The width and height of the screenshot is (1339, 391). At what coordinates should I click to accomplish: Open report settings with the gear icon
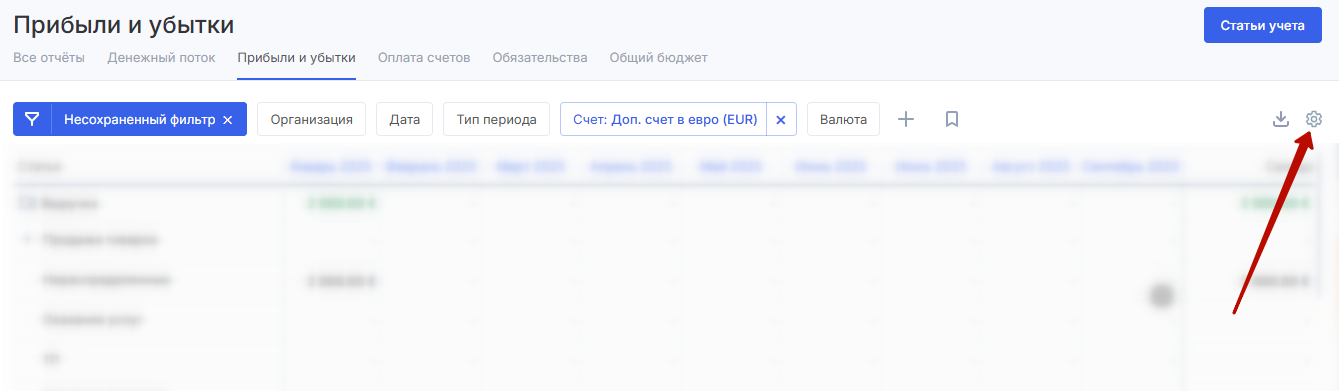pyautogui.click(x=1314, y=119)
